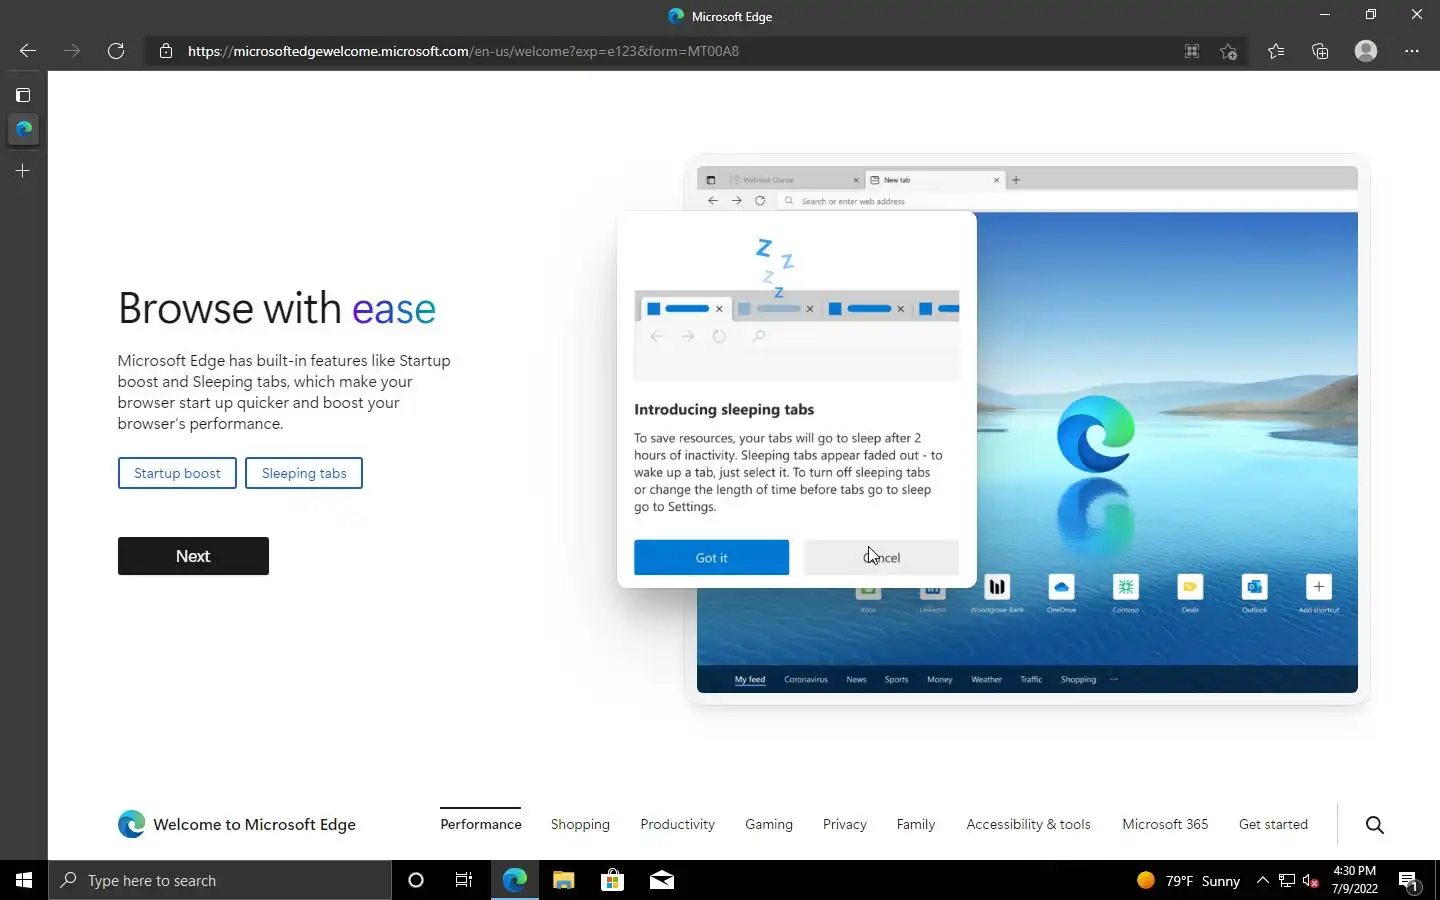Click the forward navigation arrow
The width and height of the screenshot is (1440, 900).
pos(72,51)
